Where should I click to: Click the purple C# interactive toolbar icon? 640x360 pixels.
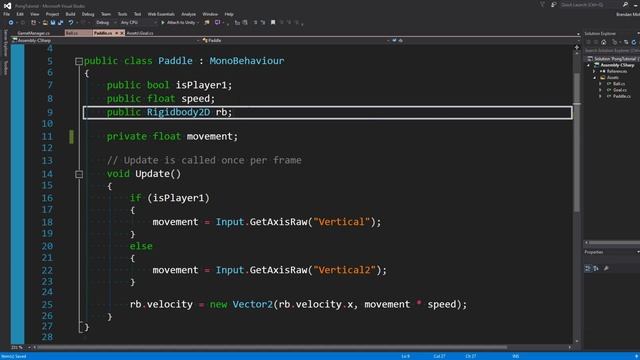(x=218, y=22)
